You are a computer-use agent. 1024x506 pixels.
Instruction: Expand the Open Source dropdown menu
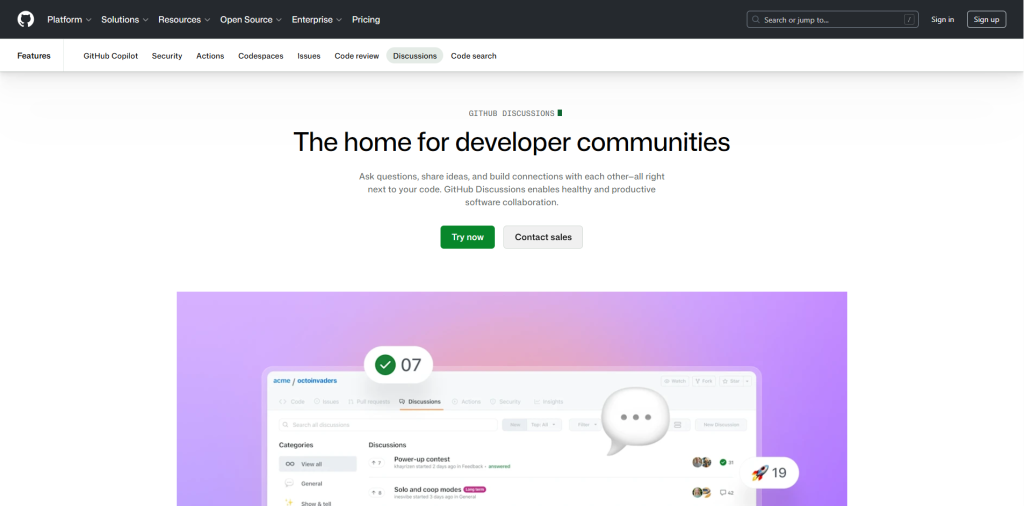point(251,20)
